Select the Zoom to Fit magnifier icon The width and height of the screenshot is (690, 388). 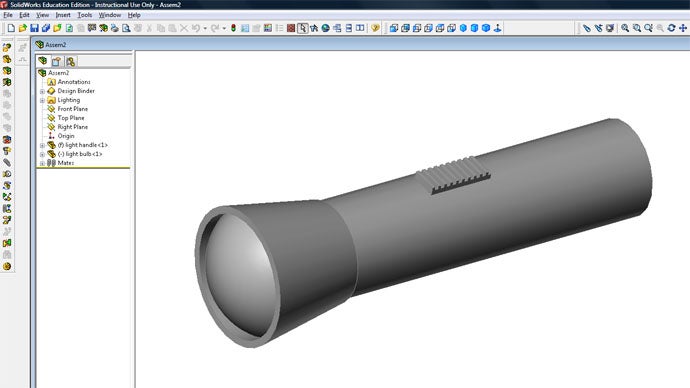pos(625,28)
